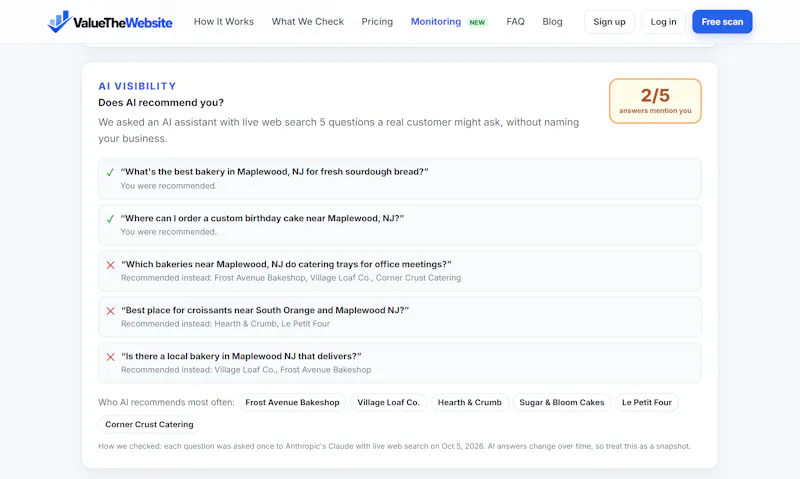This screenshot has height=479, width=800.
Task: Select the Hearth & Crumb chip
Action: [469, 402]
